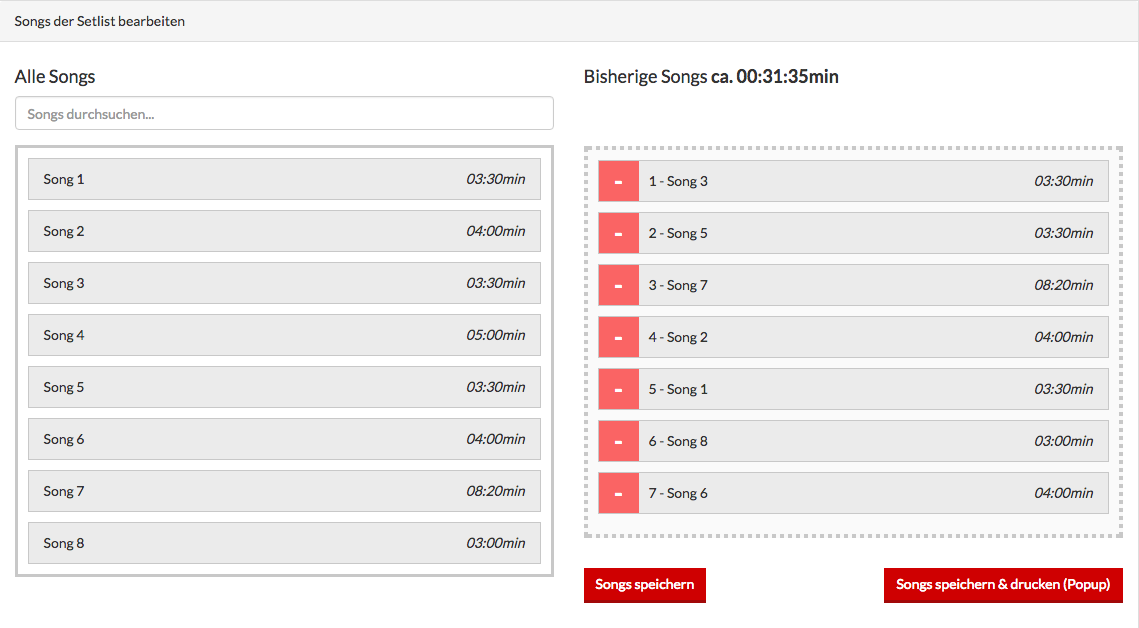Add Song 2 from Alle Songs list
1139x628 pixels.
(x=284, y=231)
